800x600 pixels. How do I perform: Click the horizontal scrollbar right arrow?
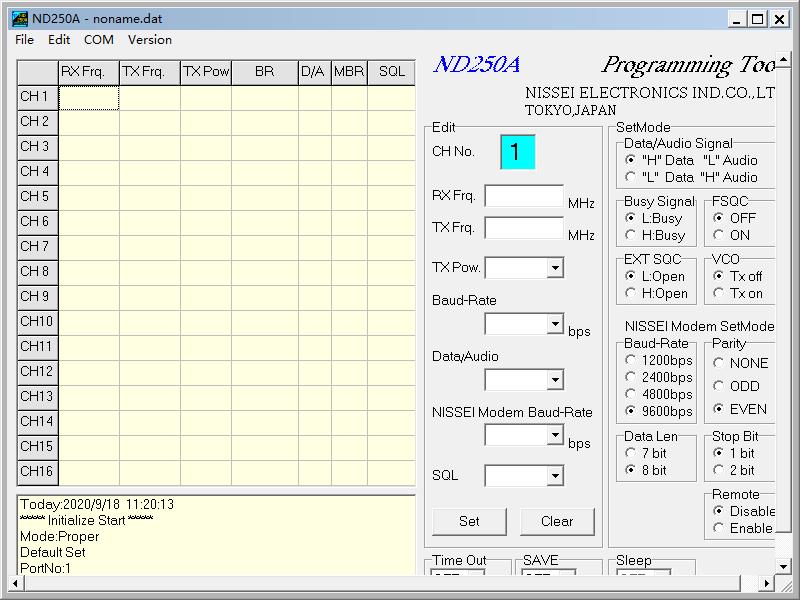click(767, 583)
